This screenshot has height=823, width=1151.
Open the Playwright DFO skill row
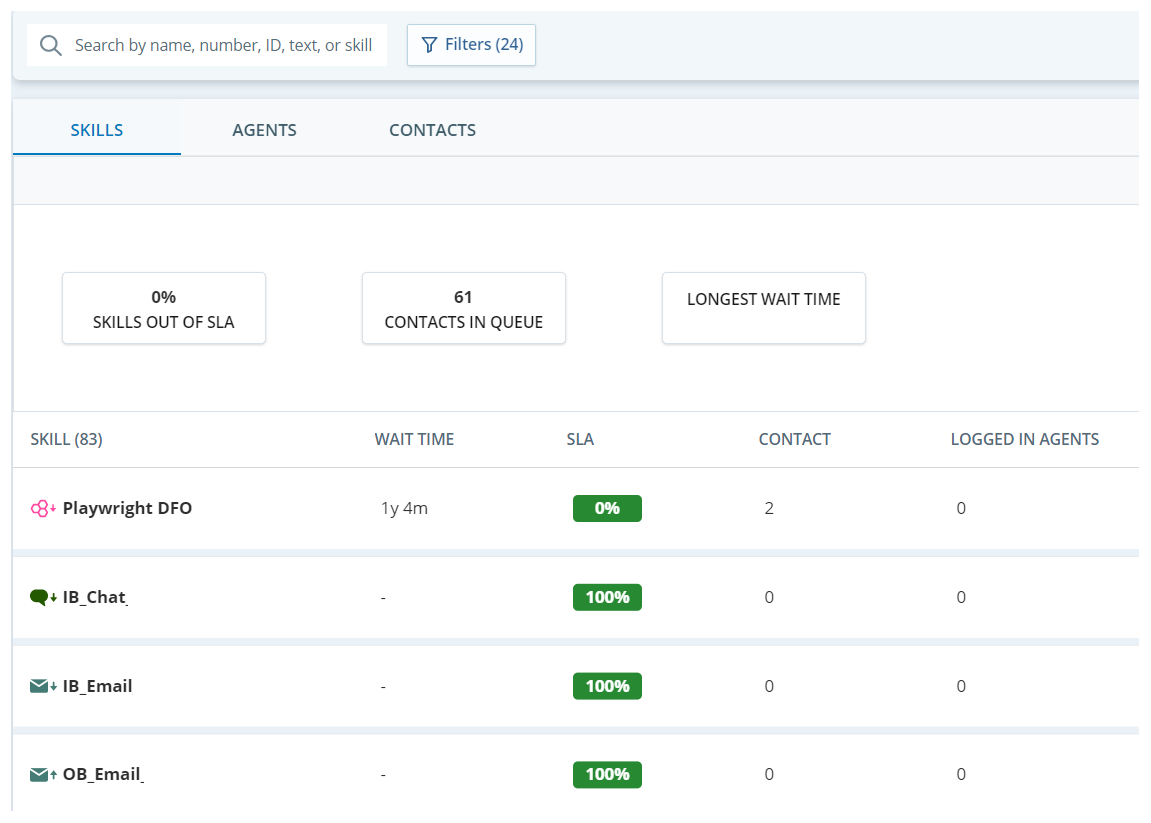pyautogui.click(x=576, y=508)
